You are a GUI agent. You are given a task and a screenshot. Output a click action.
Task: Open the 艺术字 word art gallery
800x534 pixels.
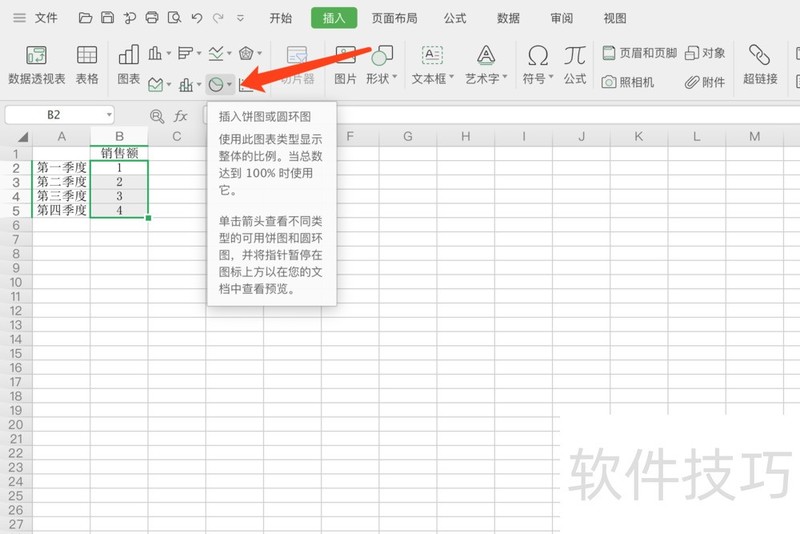pos(486,65)
